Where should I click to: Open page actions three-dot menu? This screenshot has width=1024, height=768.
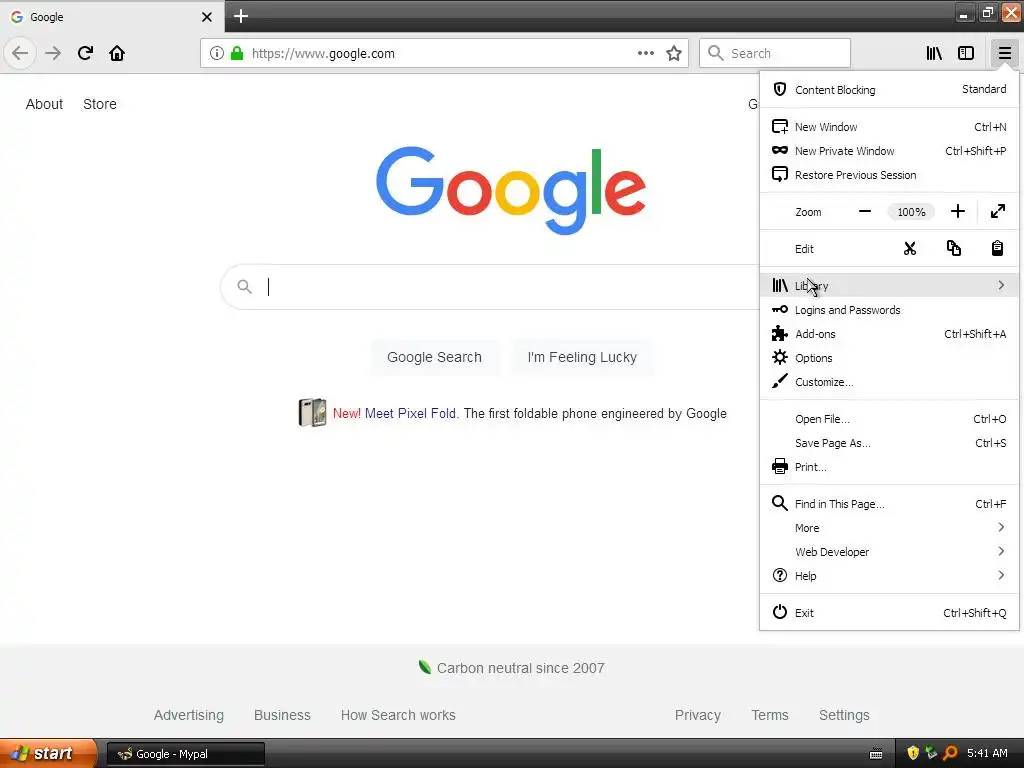pos(646,53)
